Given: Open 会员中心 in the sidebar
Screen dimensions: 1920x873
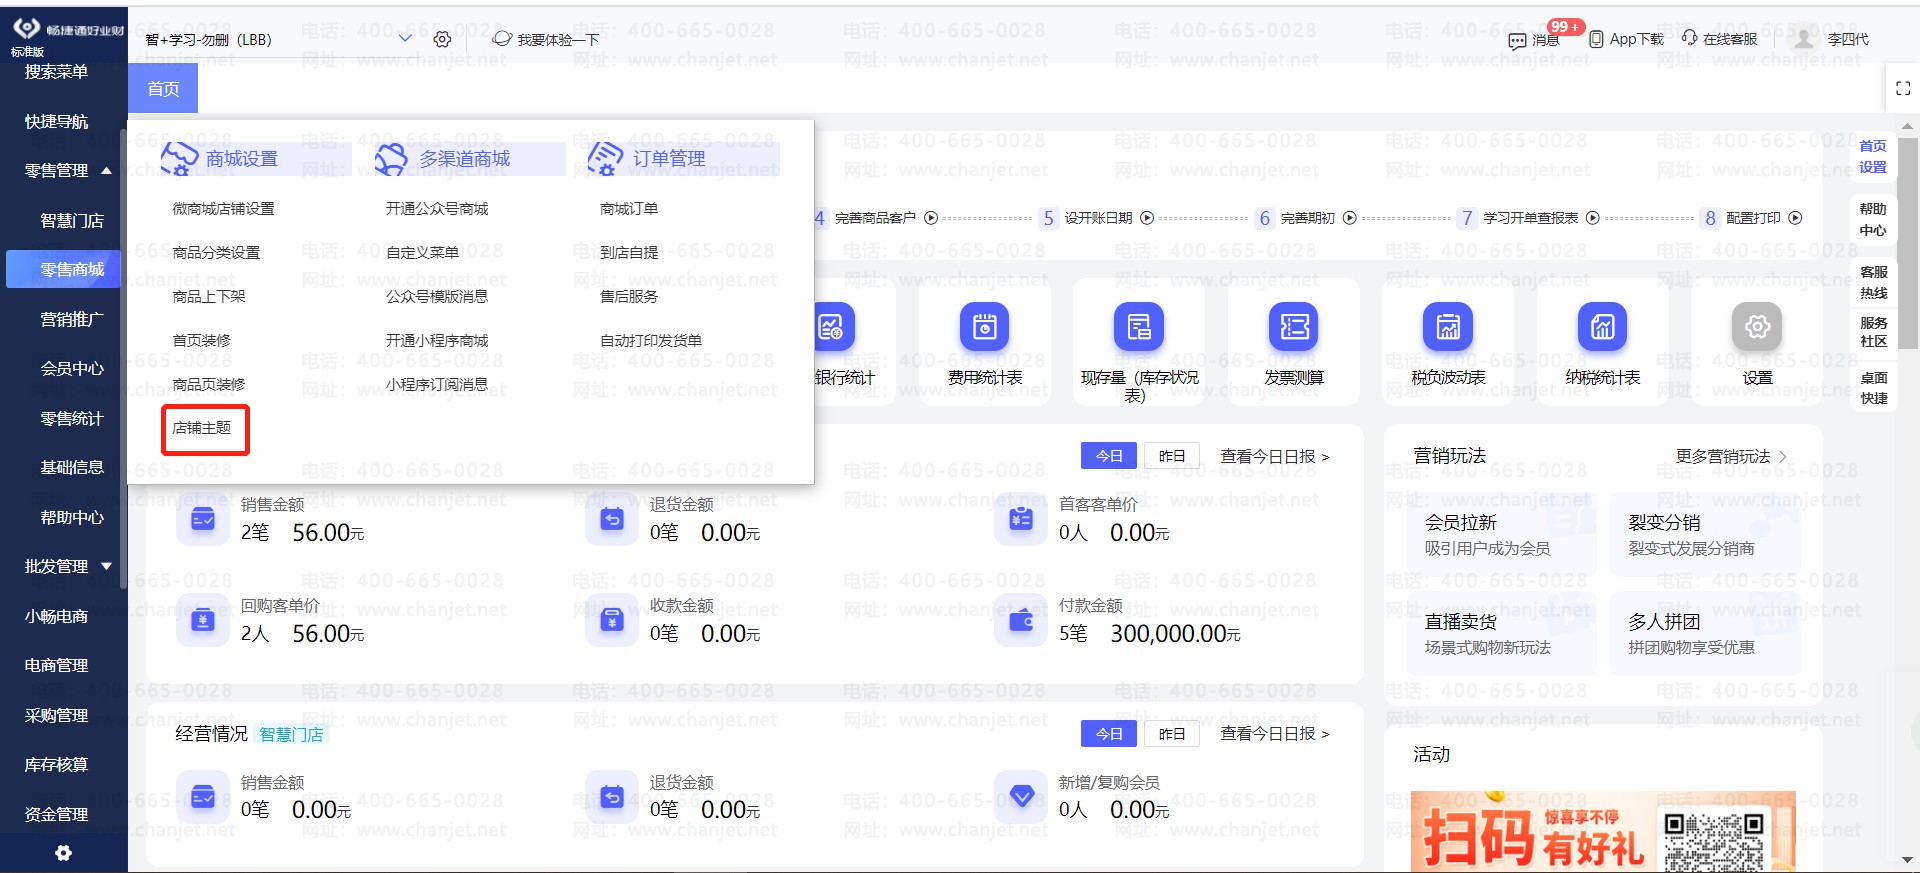Looking at the screenshot, I should pos(72,369).
